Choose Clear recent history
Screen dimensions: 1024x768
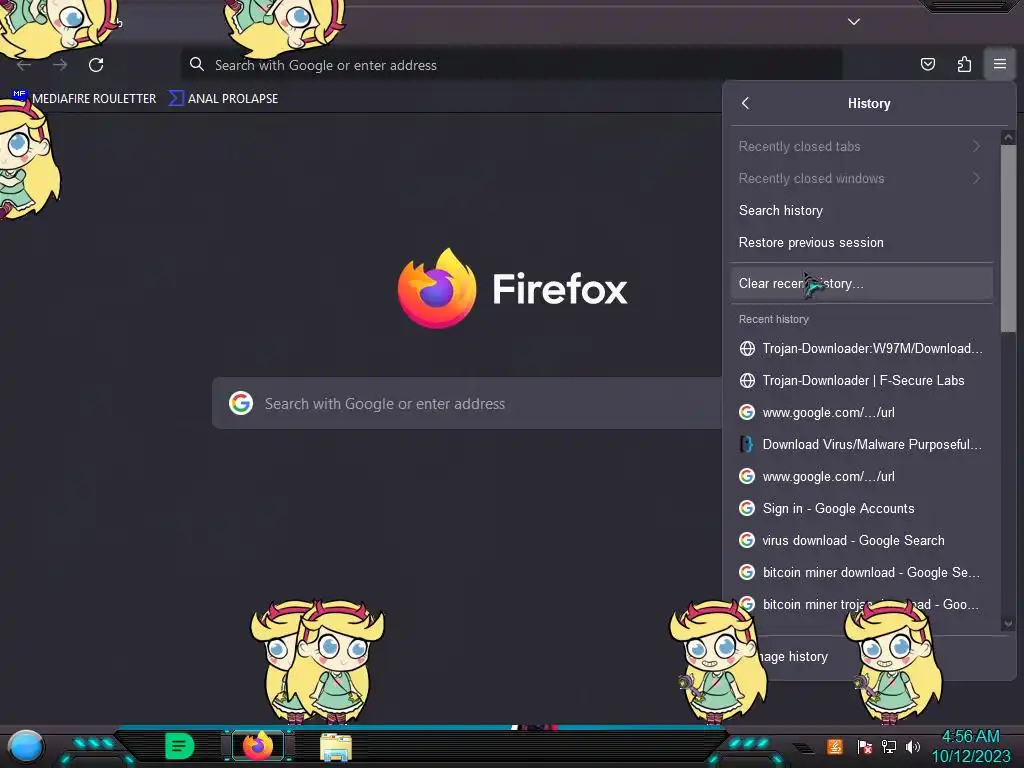click(861, 283)
